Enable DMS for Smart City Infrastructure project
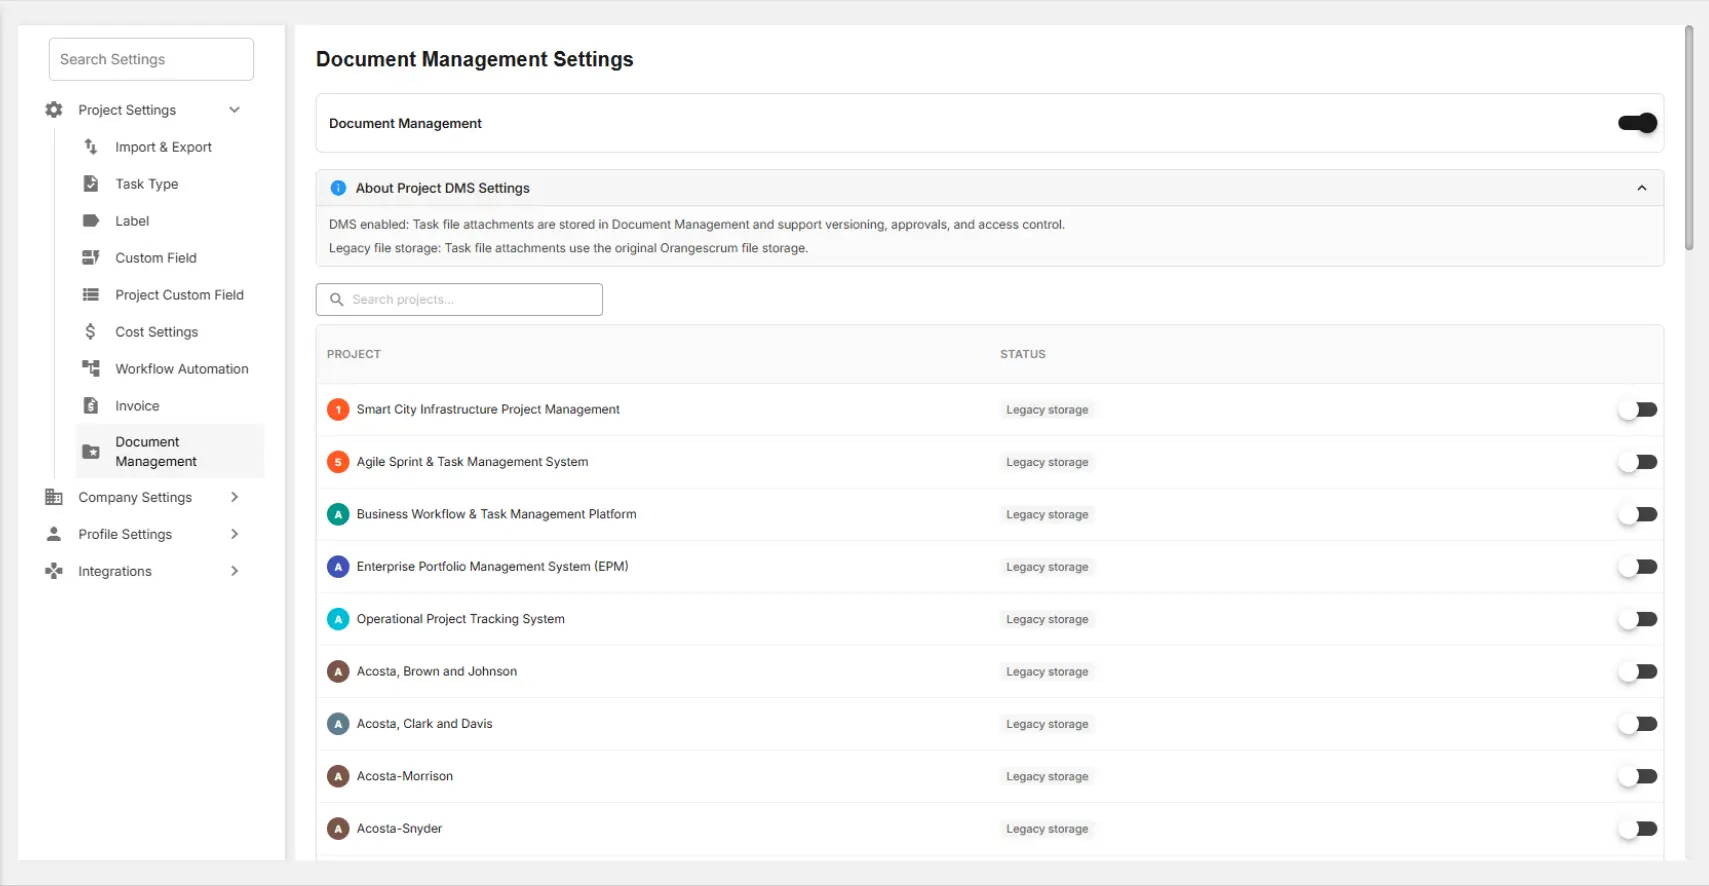The width and height of the screenshot is (1709, 886). tap(1638, 410)
